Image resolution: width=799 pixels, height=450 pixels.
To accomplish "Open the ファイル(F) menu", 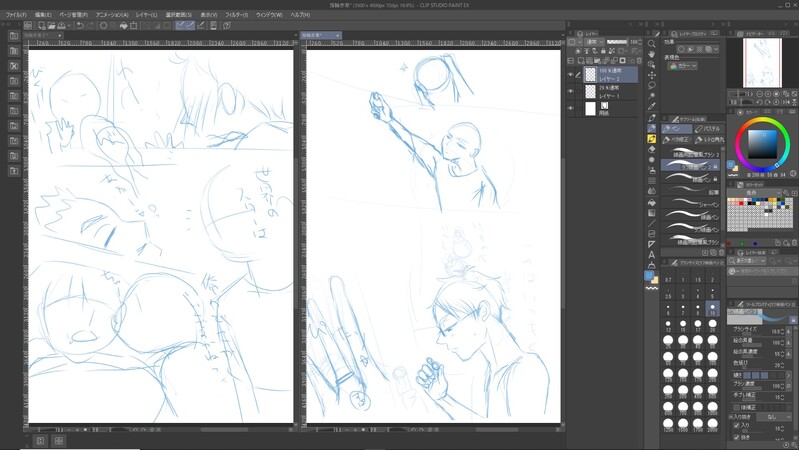I will click(16, 15).
